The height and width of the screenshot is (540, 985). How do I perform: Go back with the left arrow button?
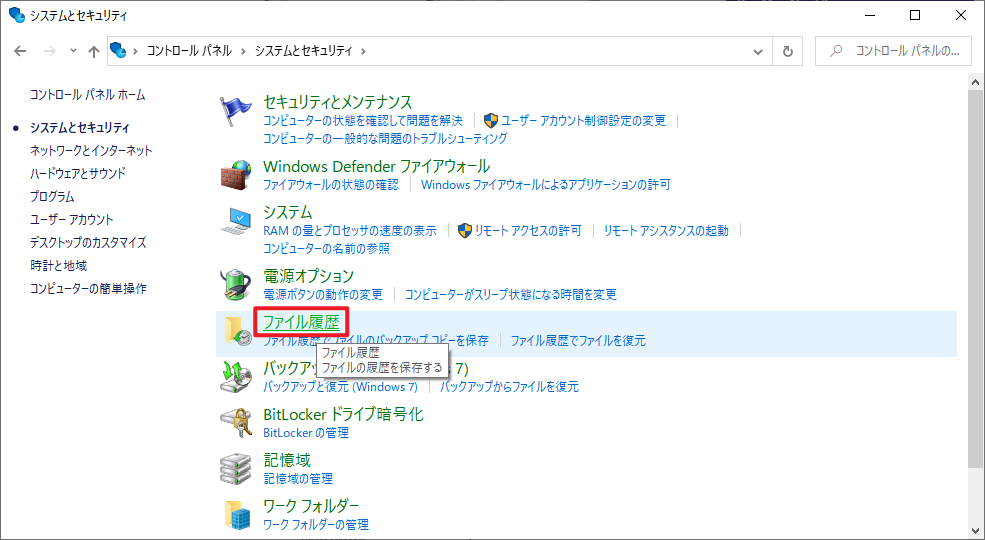tap(20, 51)
